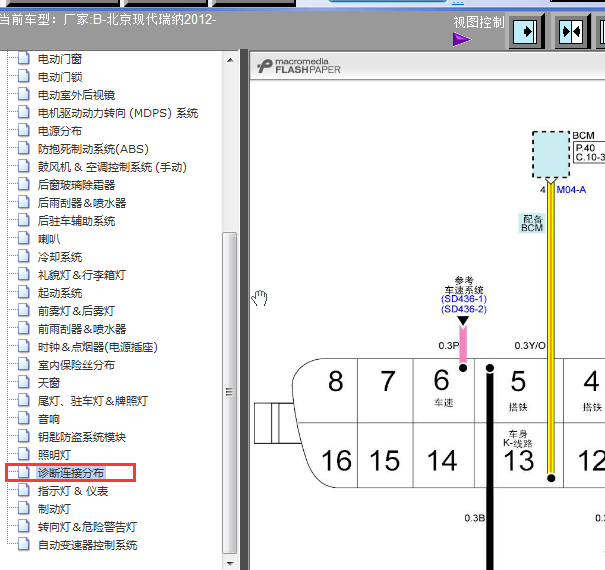Select 自动变速器控制系统 entry
Screen dimensions: 605x570
coord(87,545)
